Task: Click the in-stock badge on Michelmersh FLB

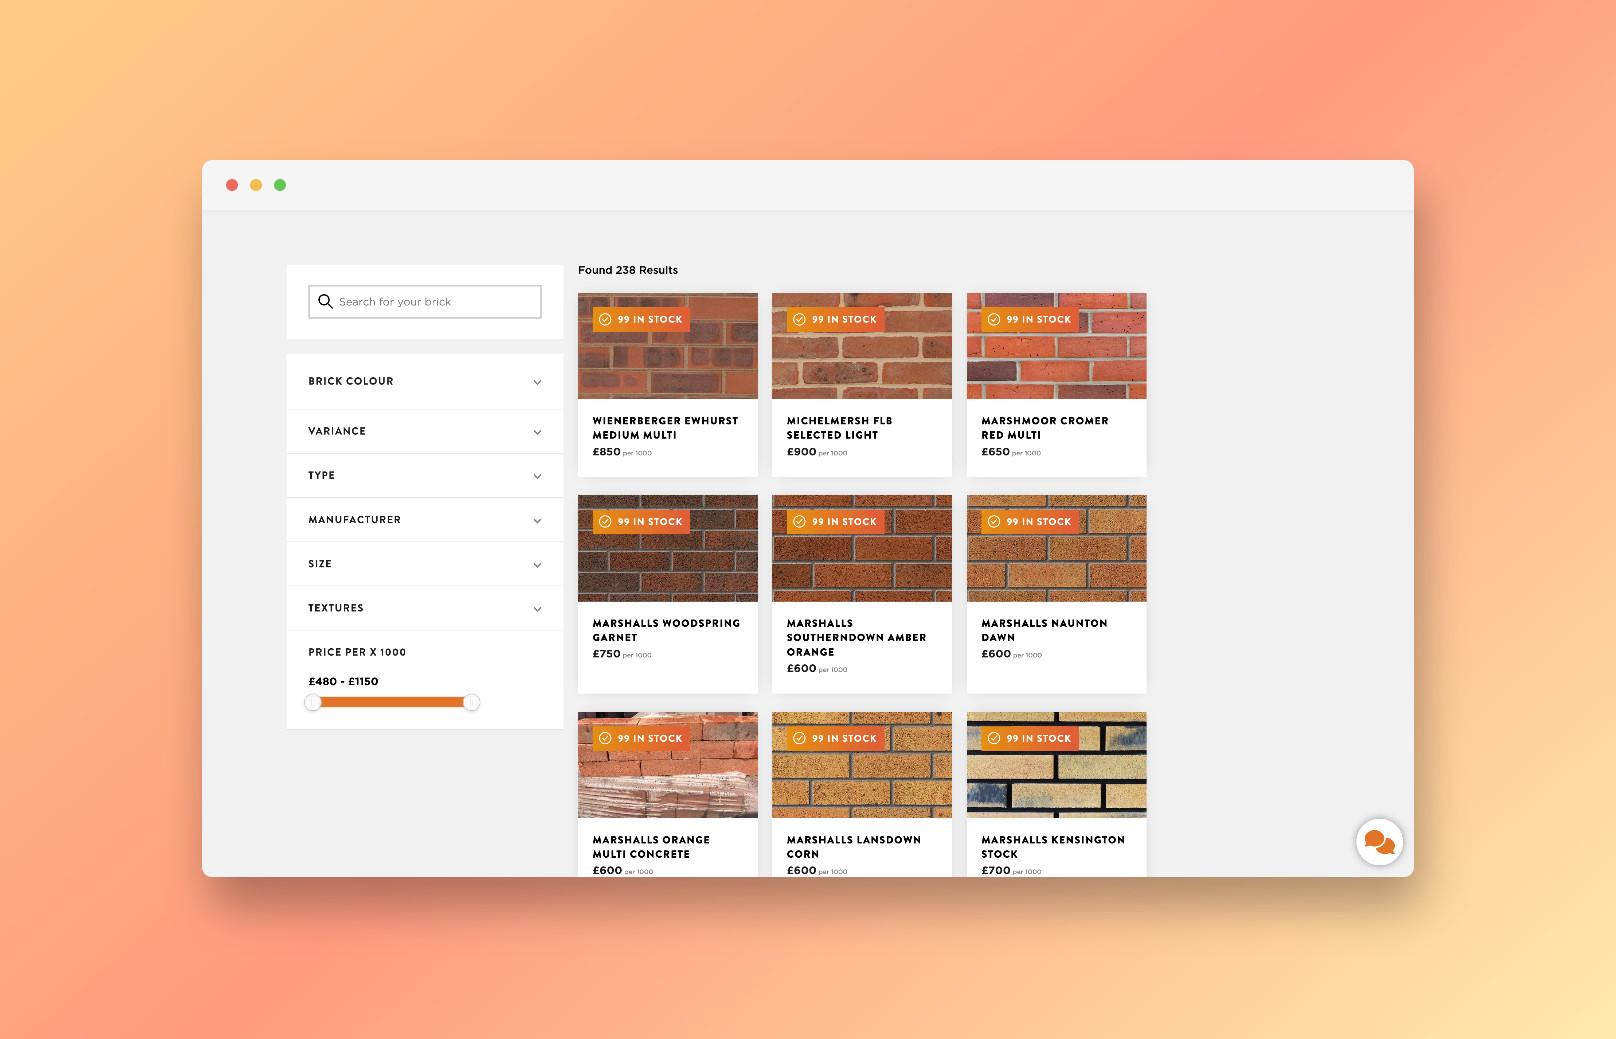Action: click(834, 320)
